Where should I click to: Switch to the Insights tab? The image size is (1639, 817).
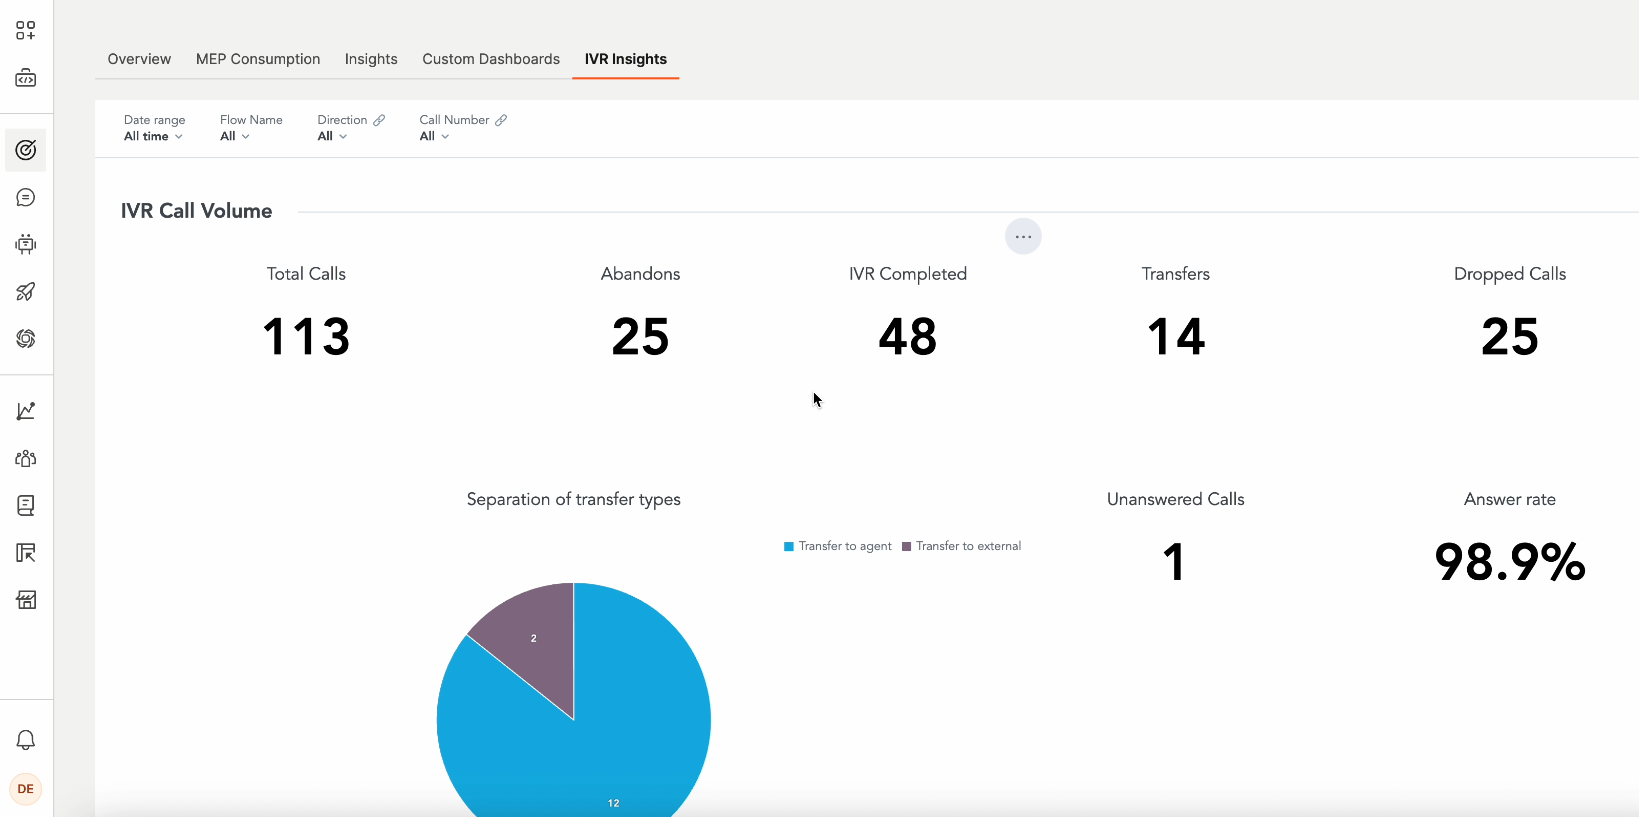[371, 59]
